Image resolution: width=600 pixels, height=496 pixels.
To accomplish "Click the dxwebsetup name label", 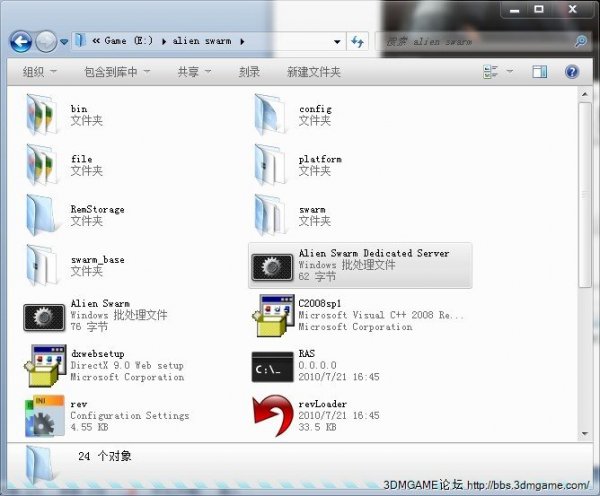I will tap(98, 354).
